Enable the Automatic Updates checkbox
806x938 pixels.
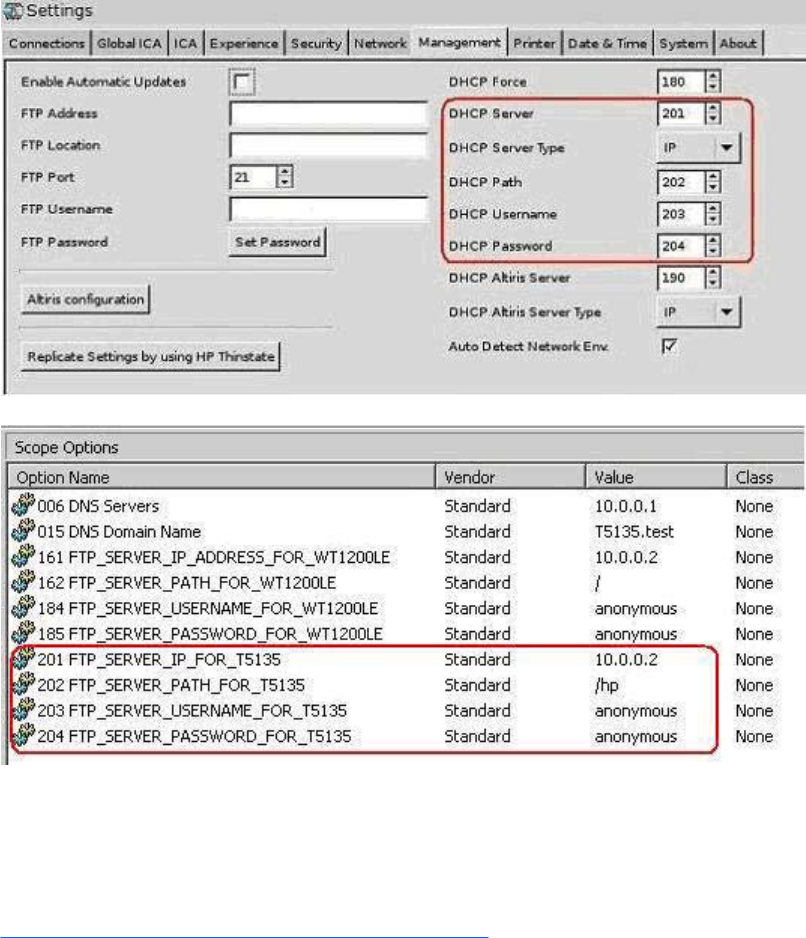[242, 82]
